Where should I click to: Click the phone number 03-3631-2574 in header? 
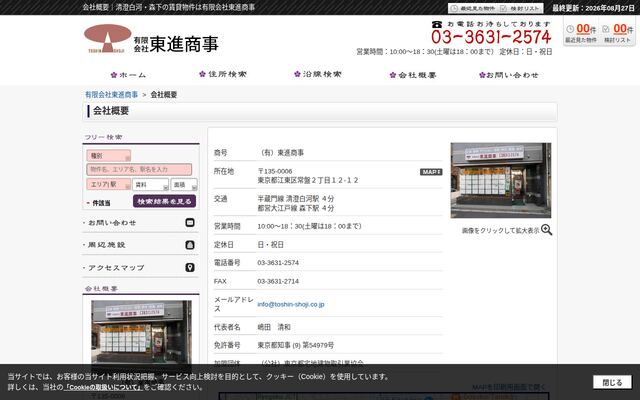(491, 37)
